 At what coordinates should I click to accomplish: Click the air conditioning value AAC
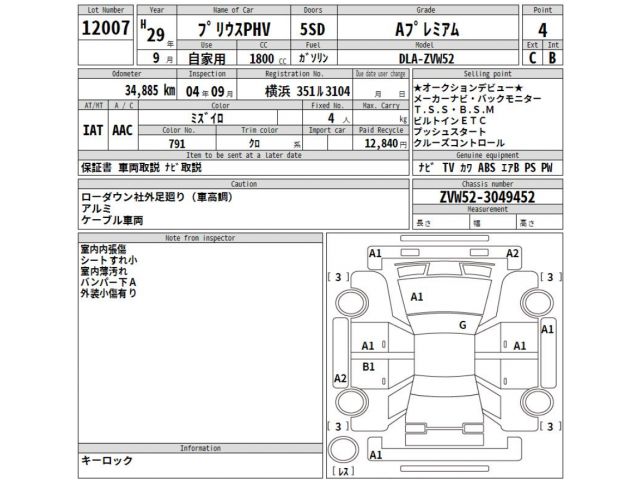122,131
